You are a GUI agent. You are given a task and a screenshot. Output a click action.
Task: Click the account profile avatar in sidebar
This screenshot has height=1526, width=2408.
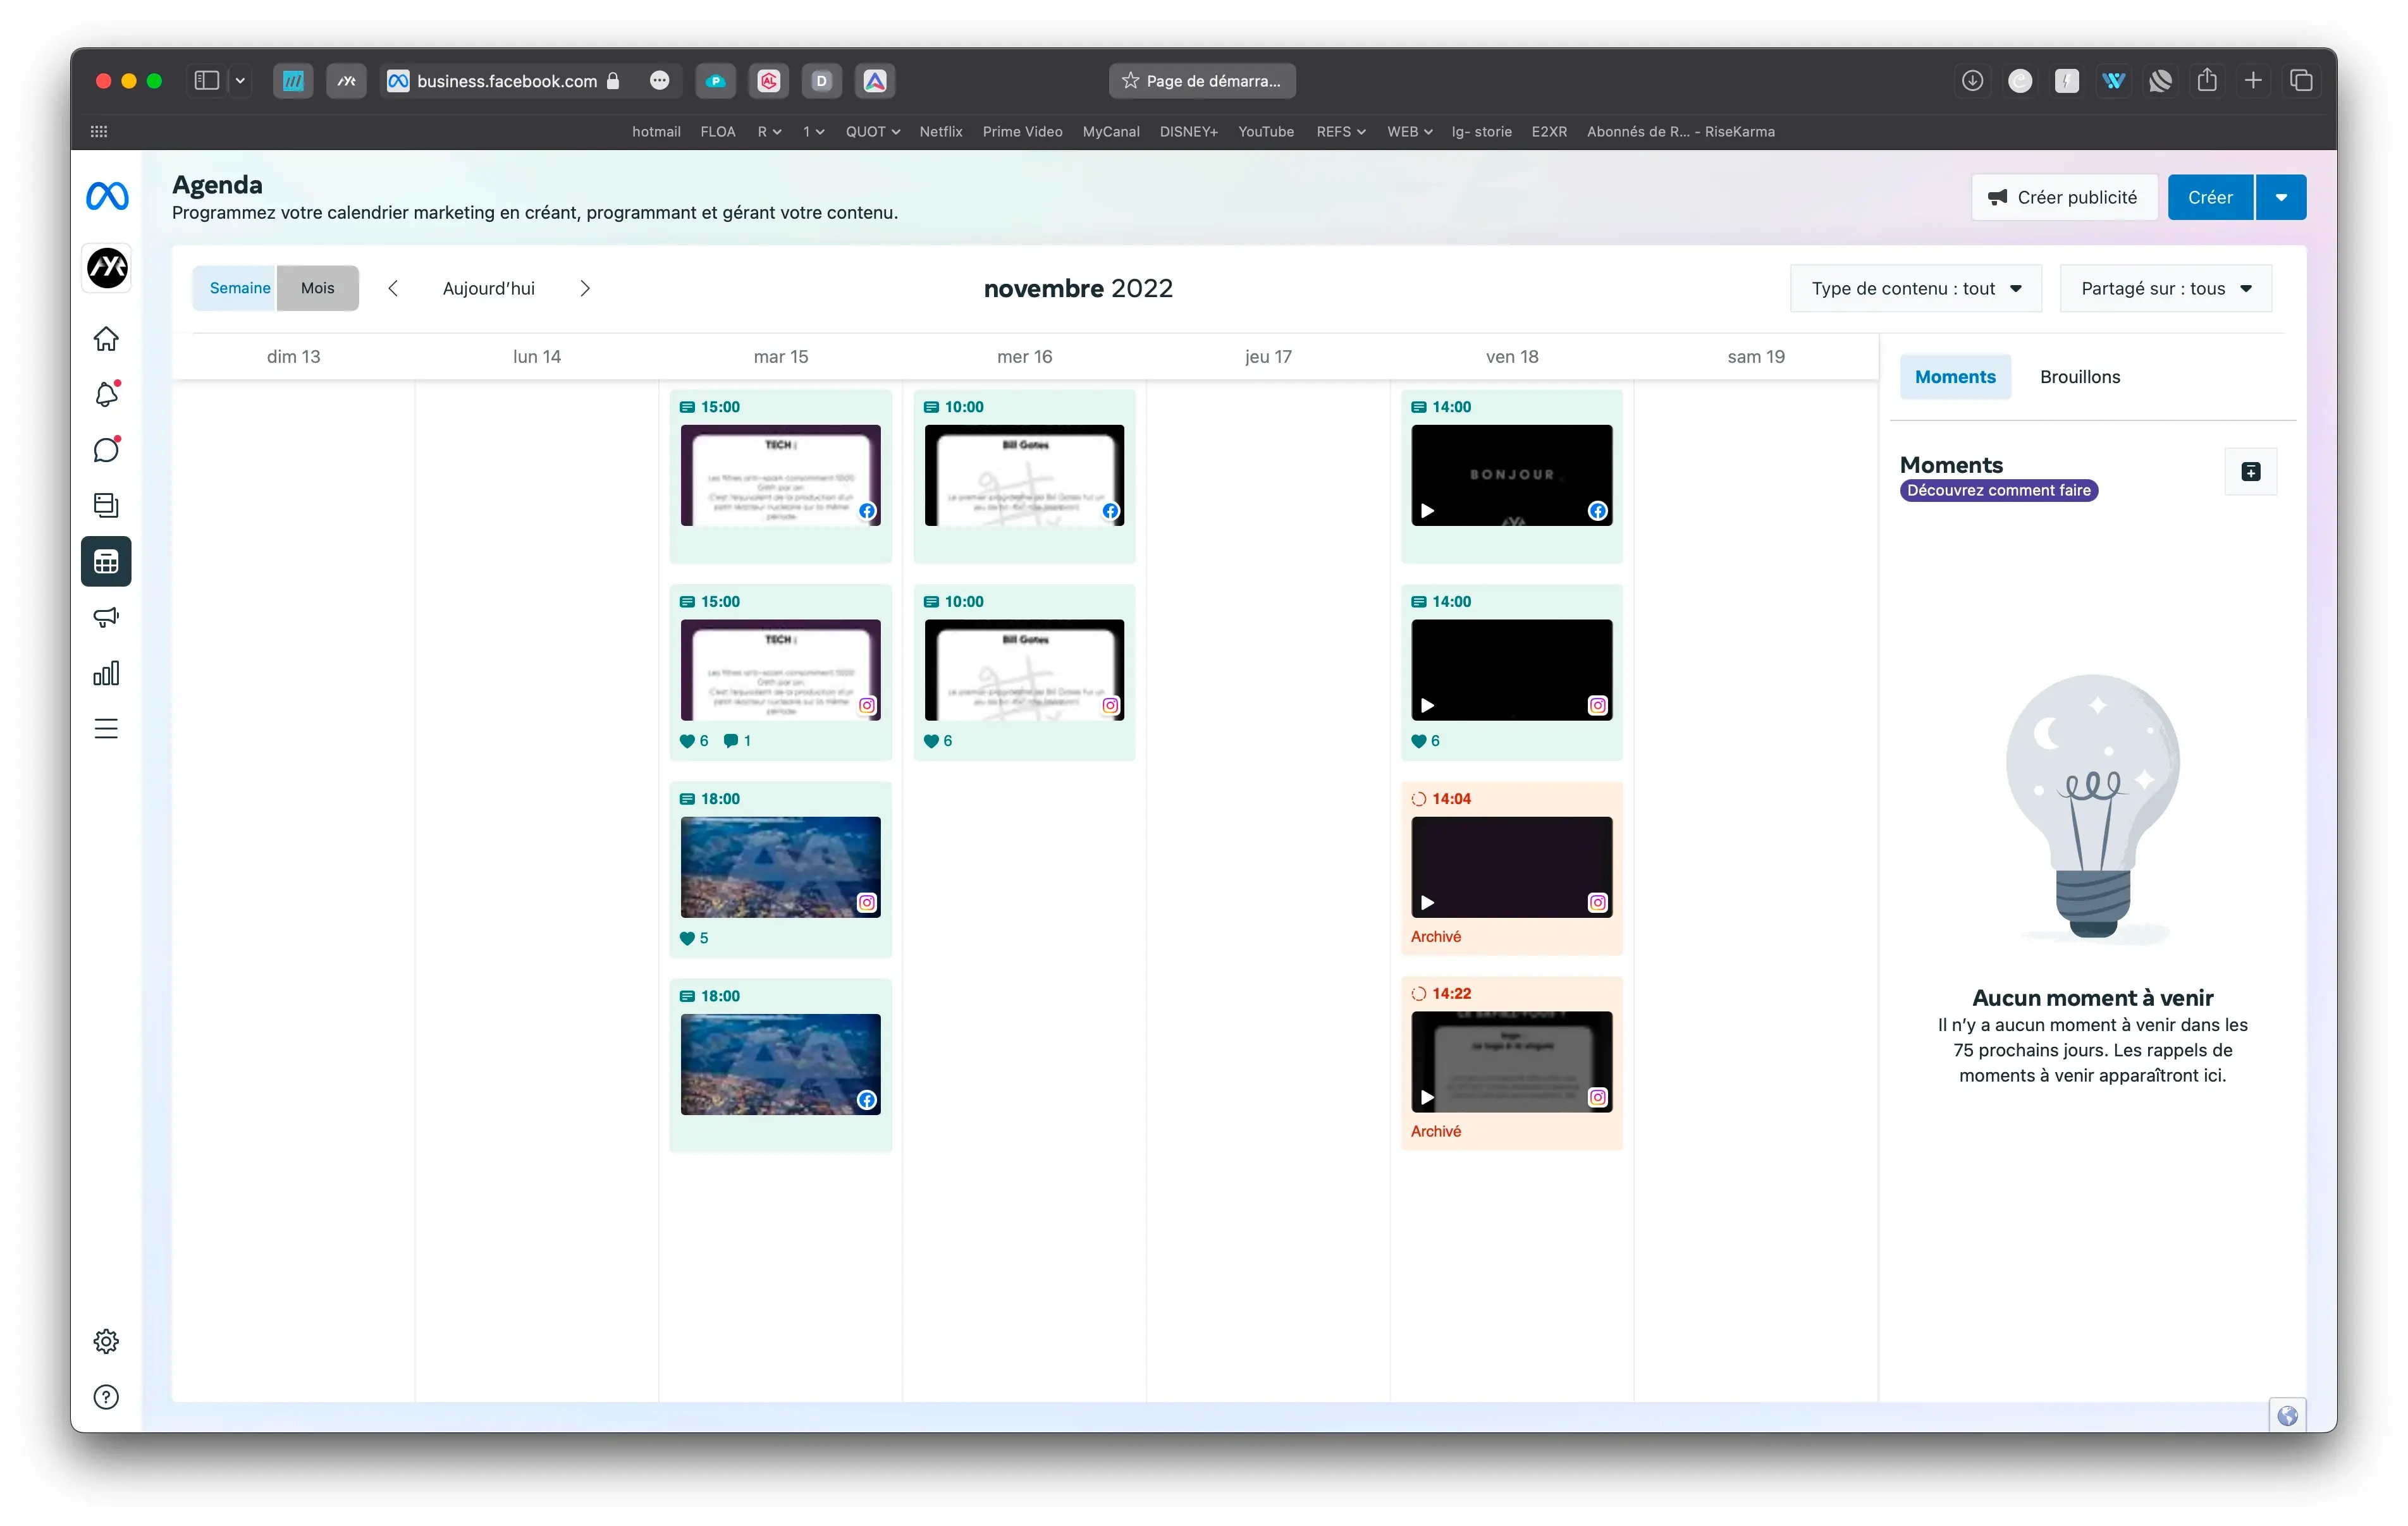point(107,267)
